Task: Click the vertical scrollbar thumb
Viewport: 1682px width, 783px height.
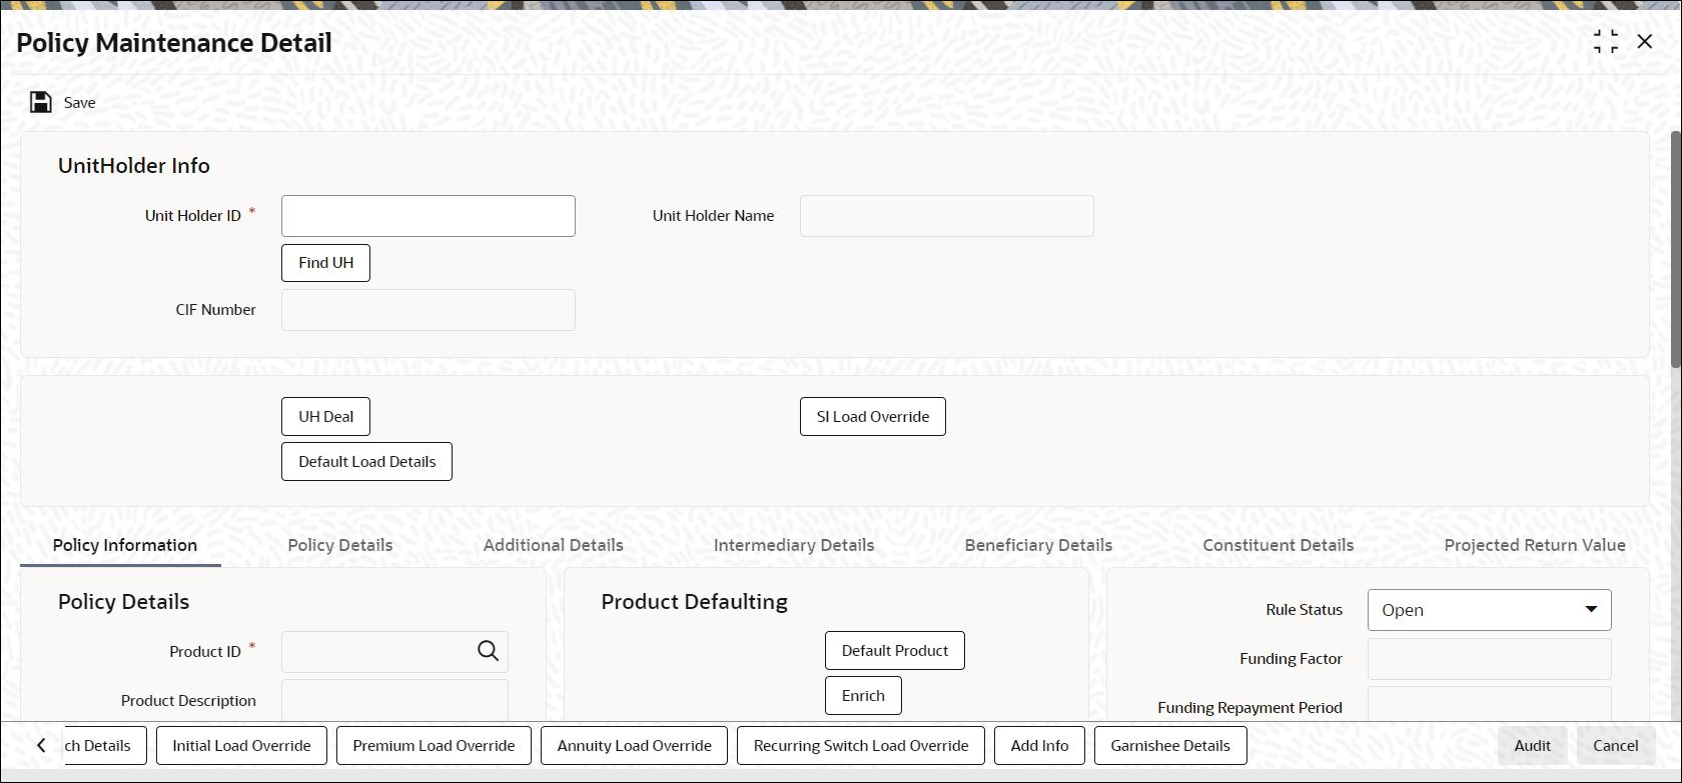Action: (1676, 248)
